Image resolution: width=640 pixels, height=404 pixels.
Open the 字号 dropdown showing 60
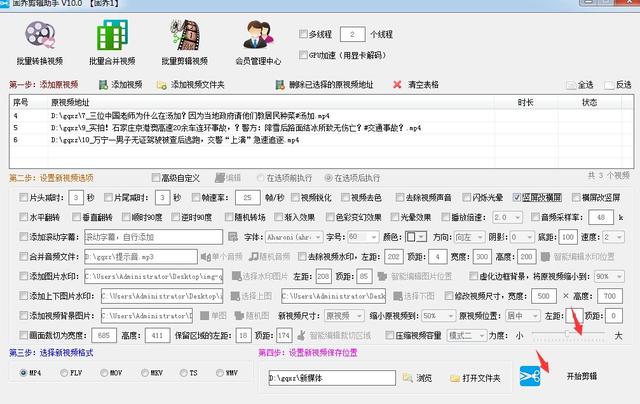(x=363, y=237)
